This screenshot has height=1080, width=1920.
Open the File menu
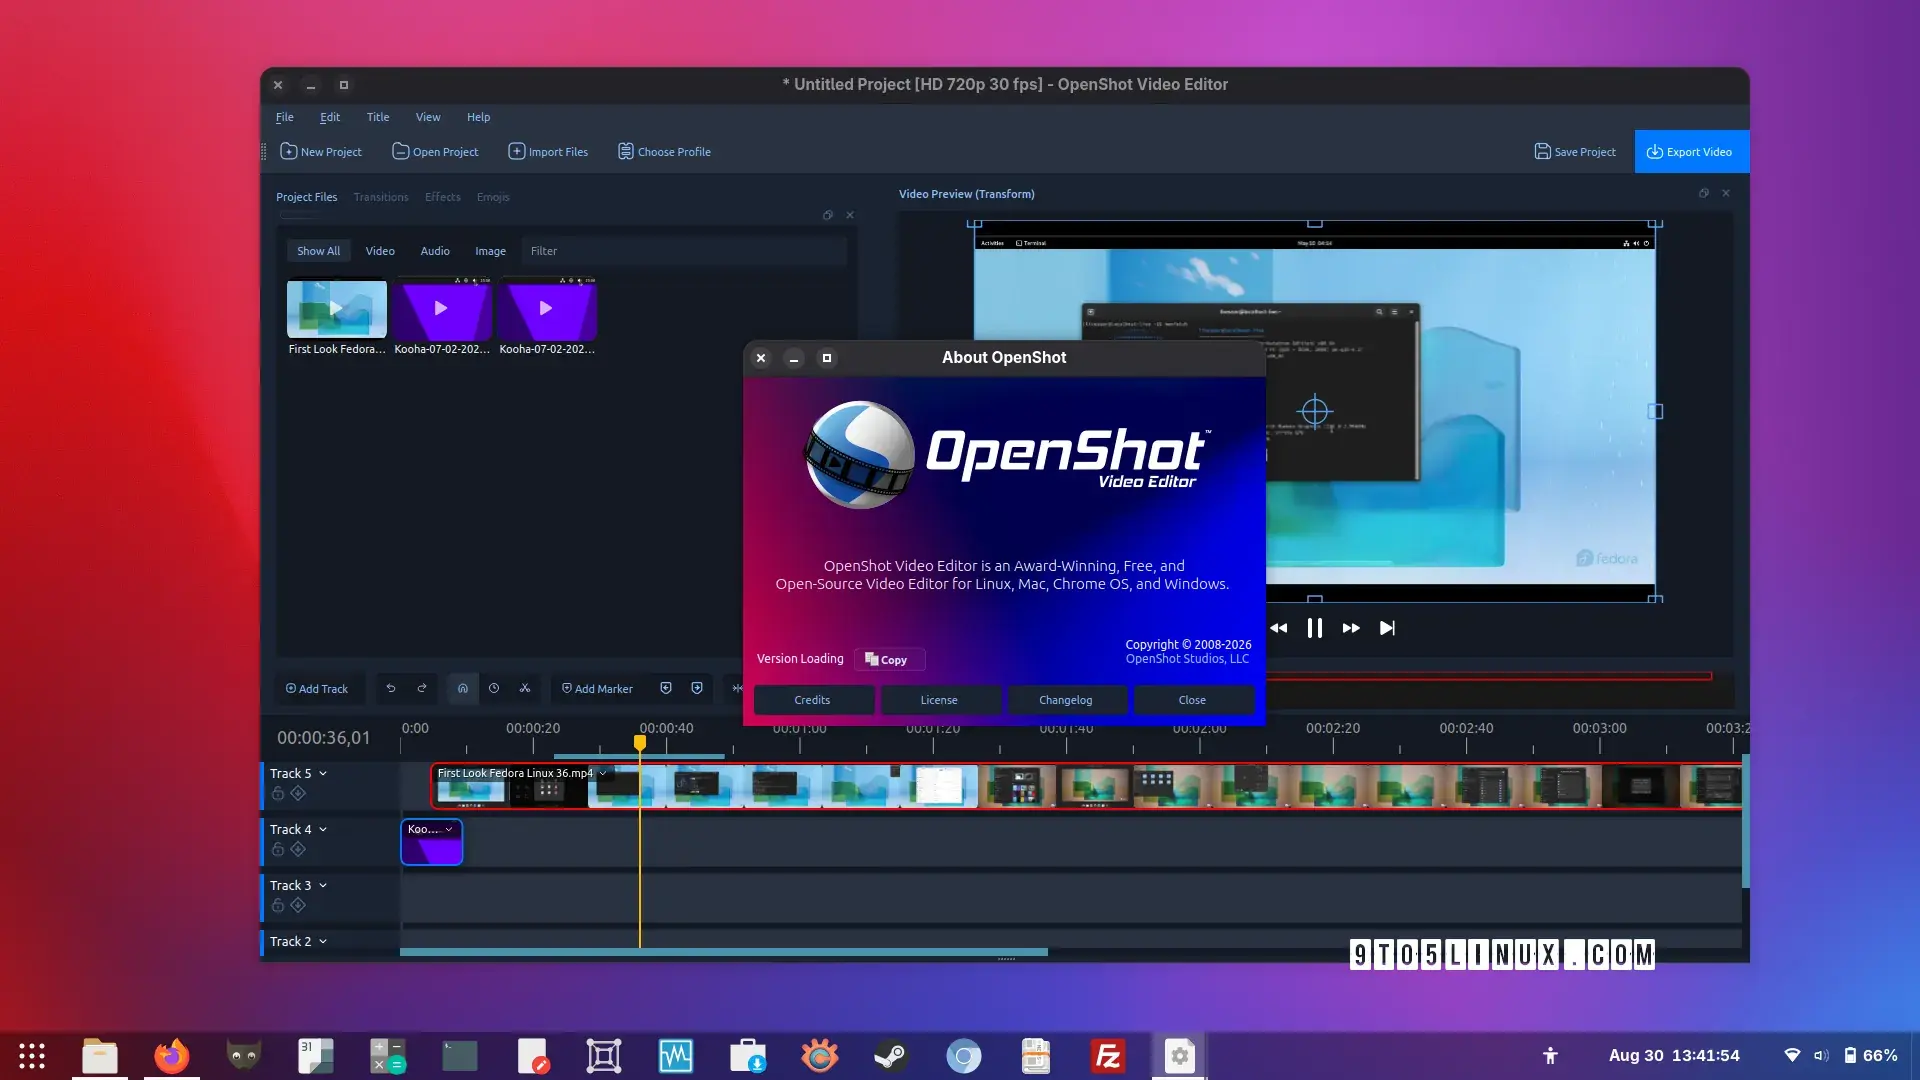click(285, 117)
